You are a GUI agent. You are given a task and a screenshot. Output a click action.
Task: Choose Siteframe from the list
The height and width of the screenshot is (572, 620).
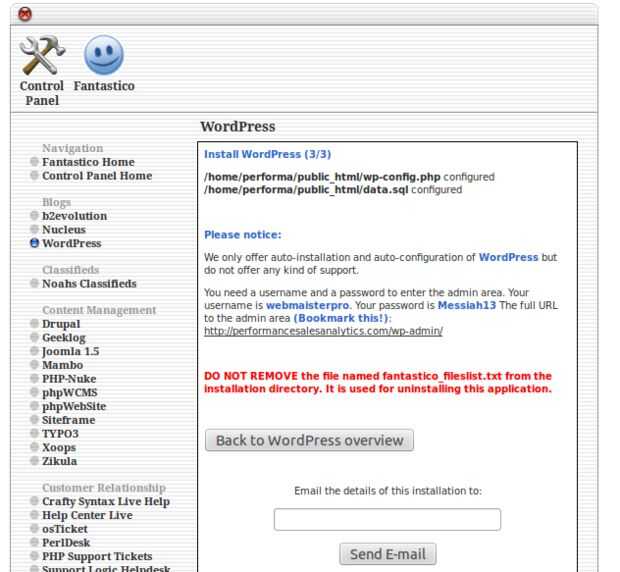tap(68, 420)
